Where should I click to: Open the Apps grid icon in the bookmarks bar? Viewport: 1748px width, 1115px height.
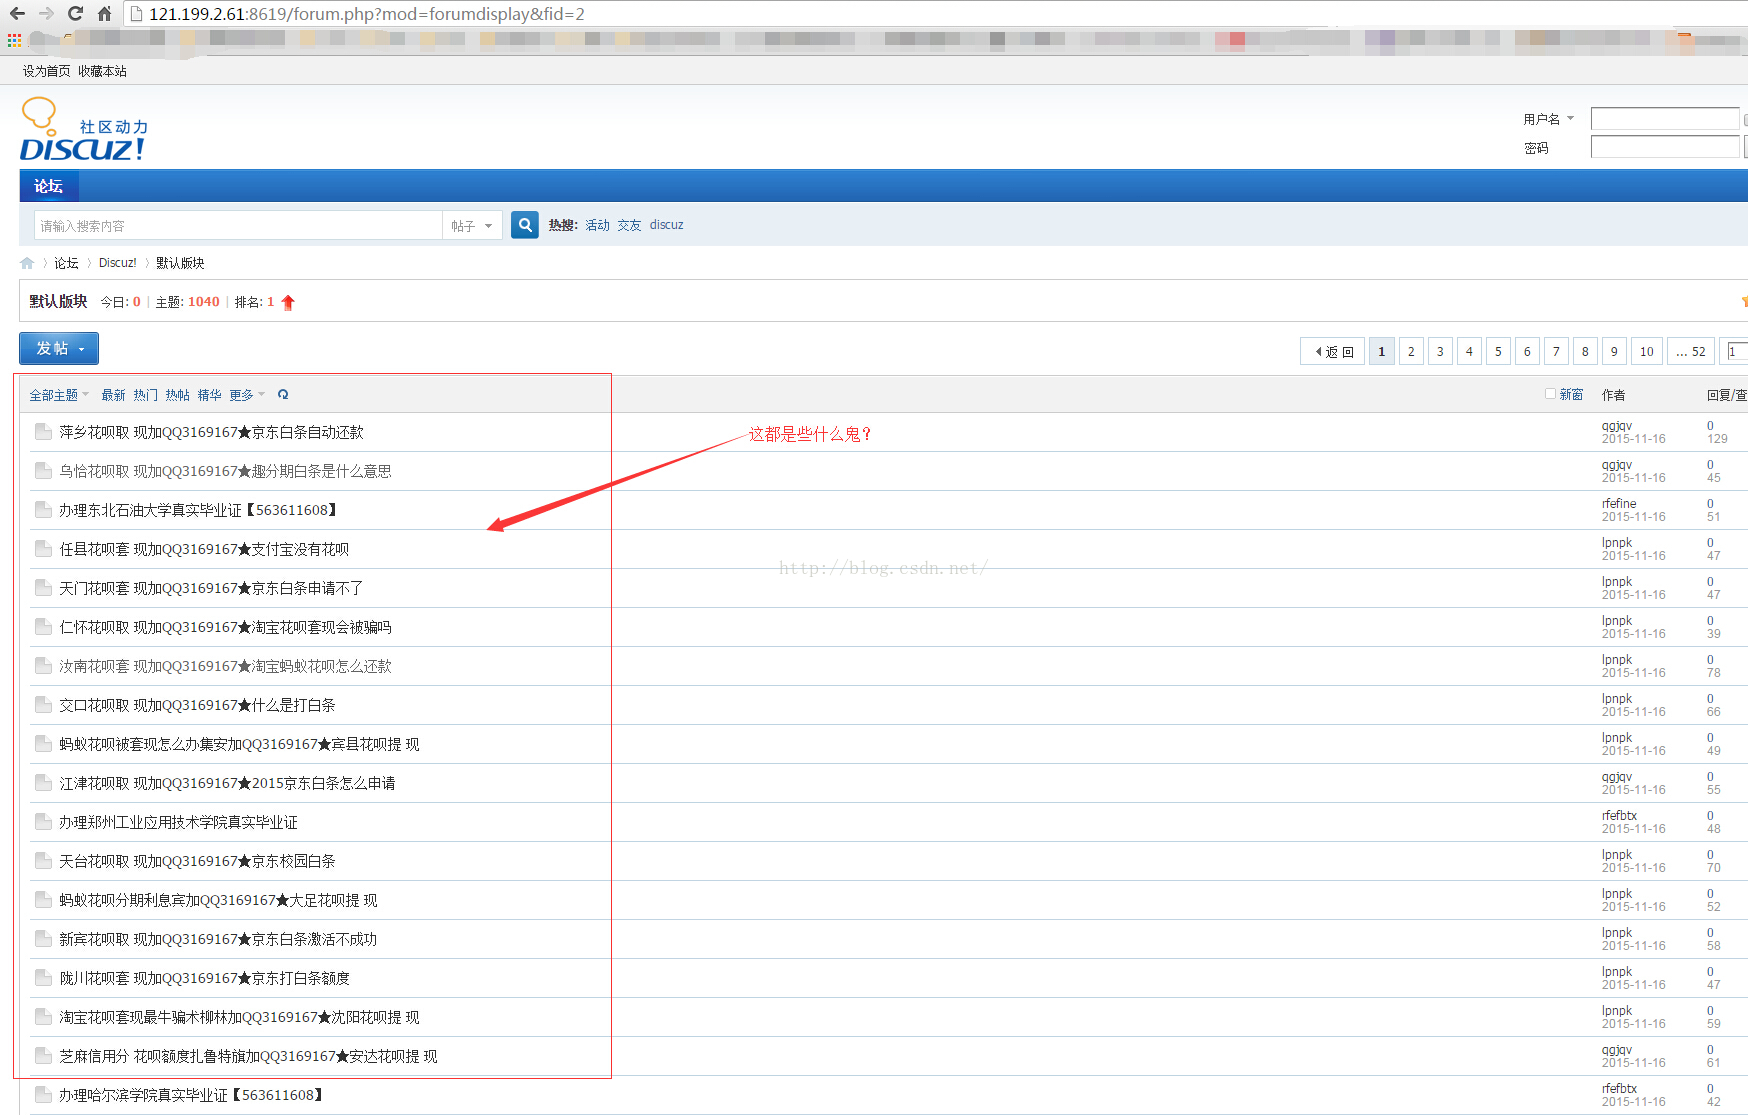click(14, 40)
